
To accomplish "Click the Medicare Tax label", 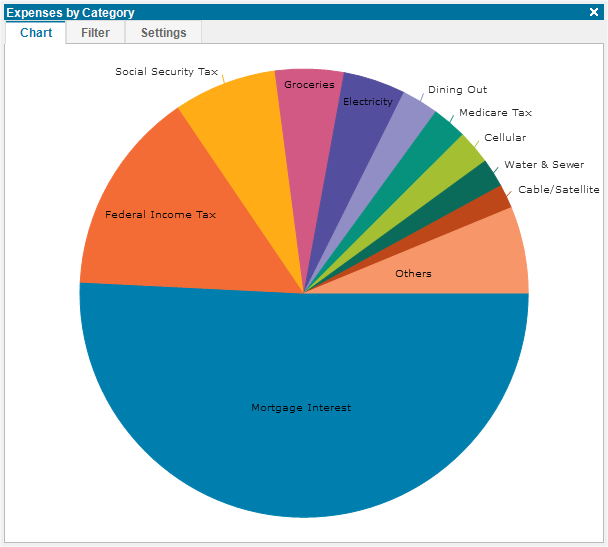I will coord(495,113).
